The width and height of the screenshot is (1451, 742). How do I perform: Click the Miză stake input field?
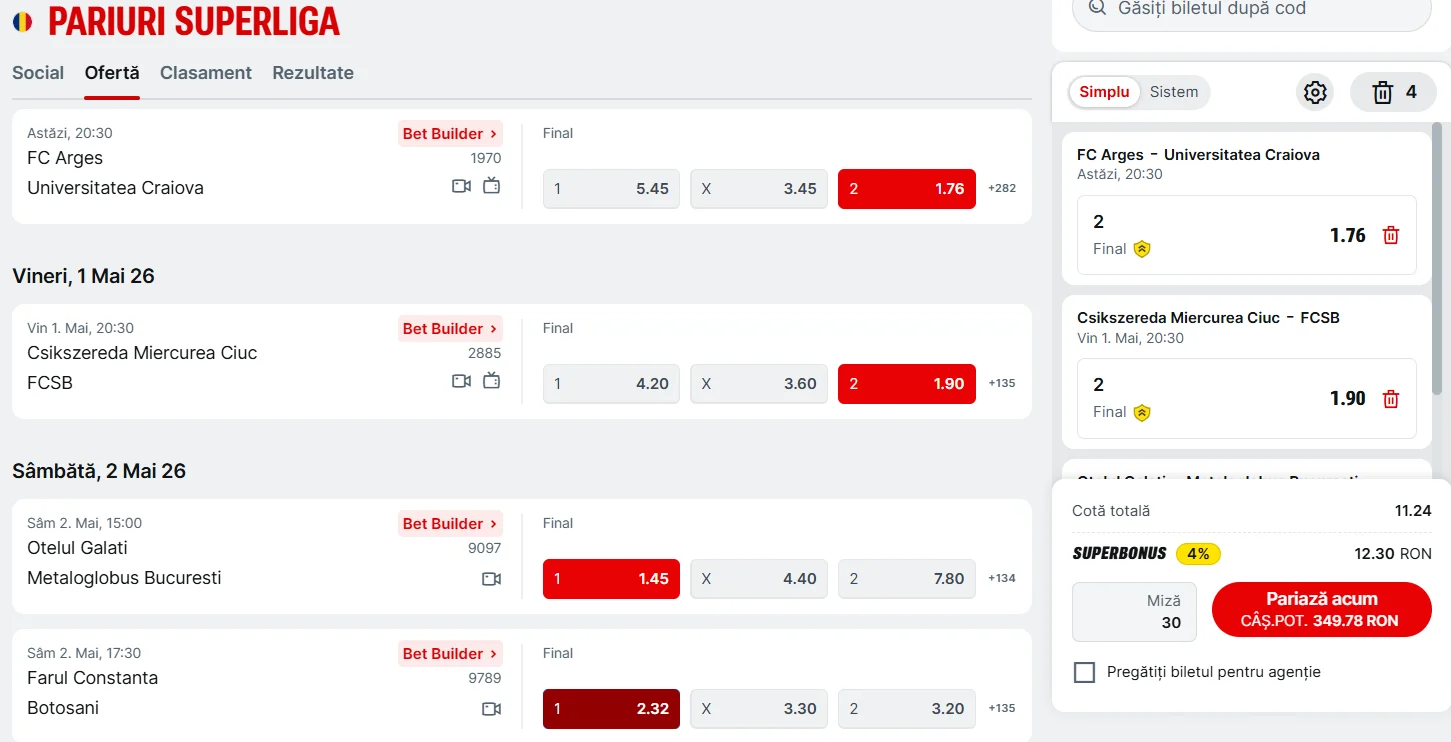1134,612
